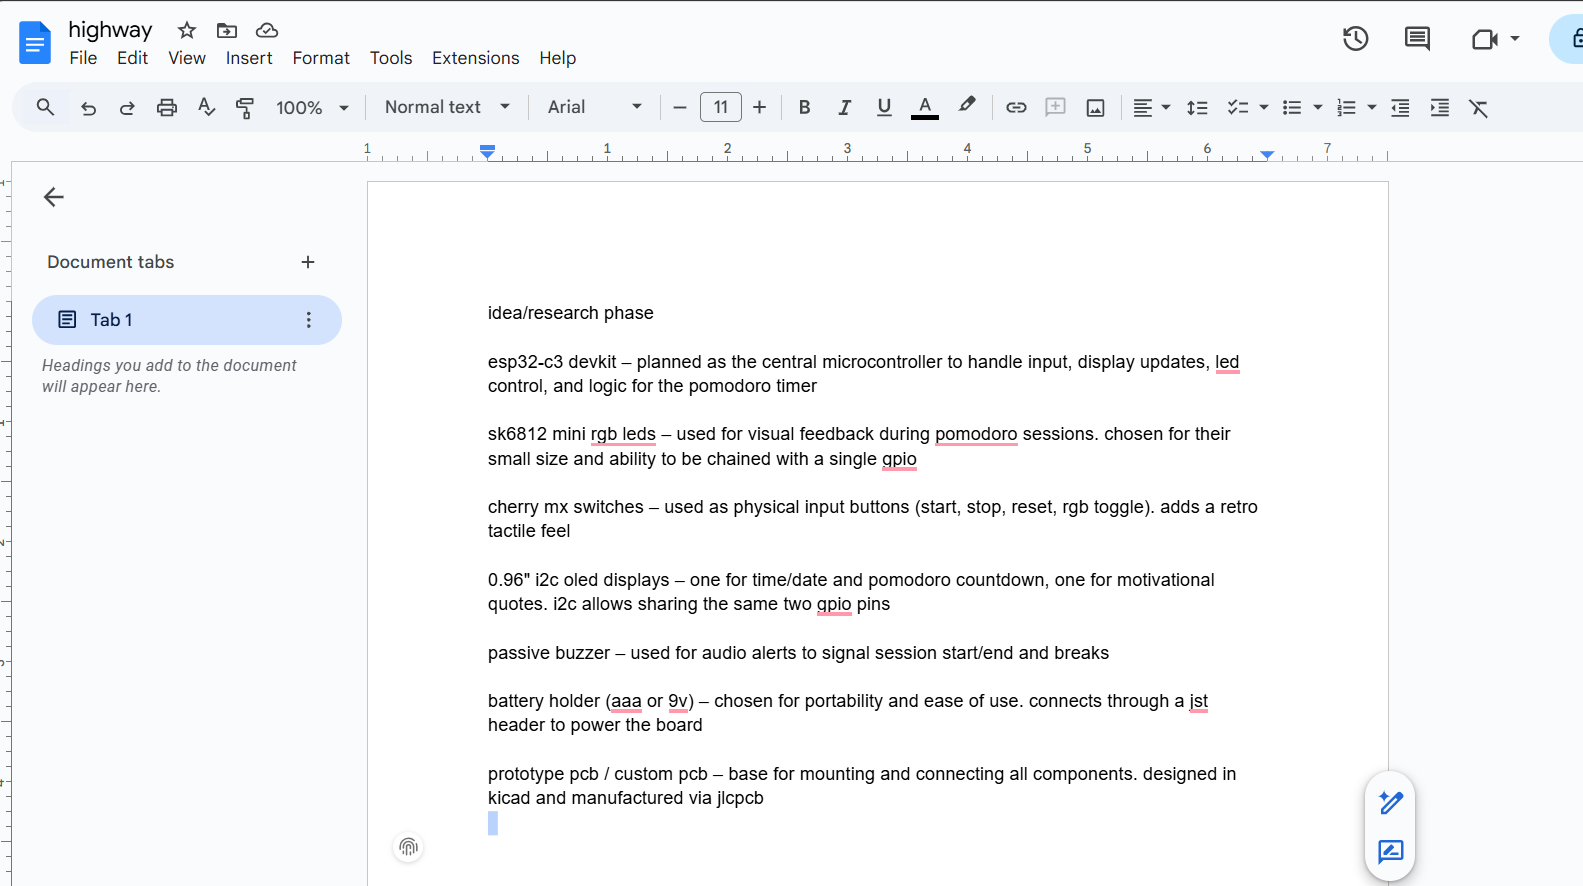Click the insert link icon
Viewport: 1583px width, 886px height.
(x=1016, y=108)
